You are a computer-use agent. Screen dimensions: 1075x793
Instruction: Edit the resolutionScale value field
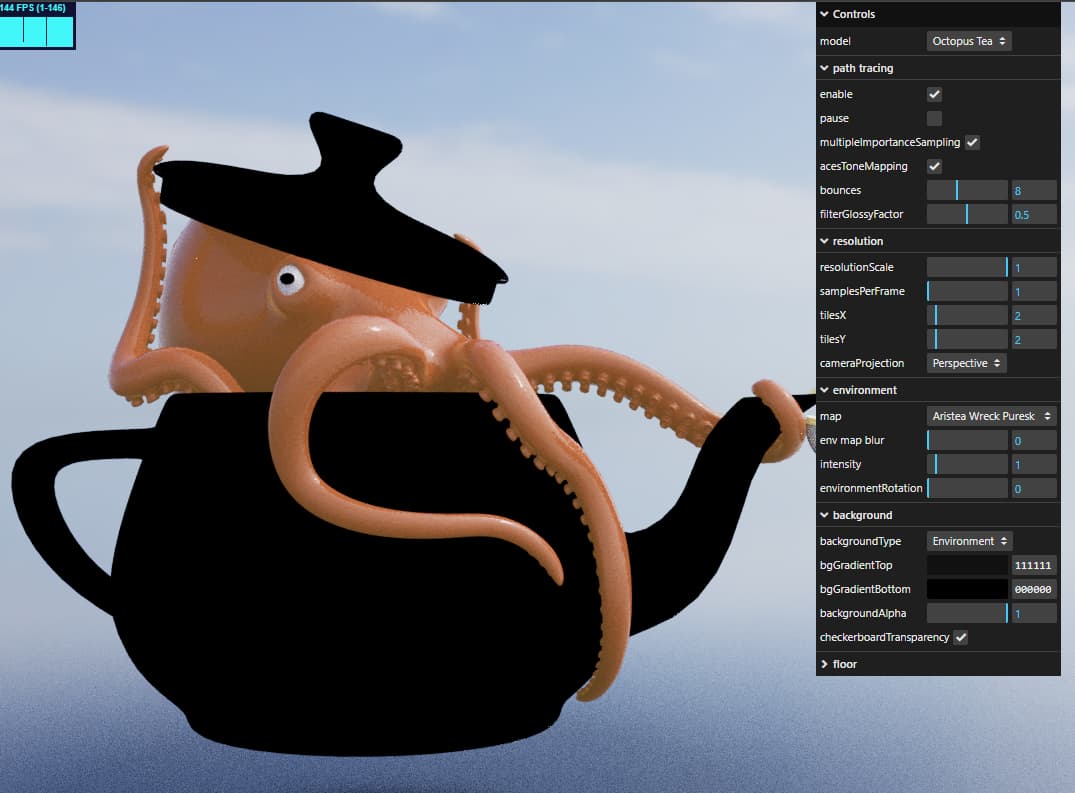[x=1034, y=267]
